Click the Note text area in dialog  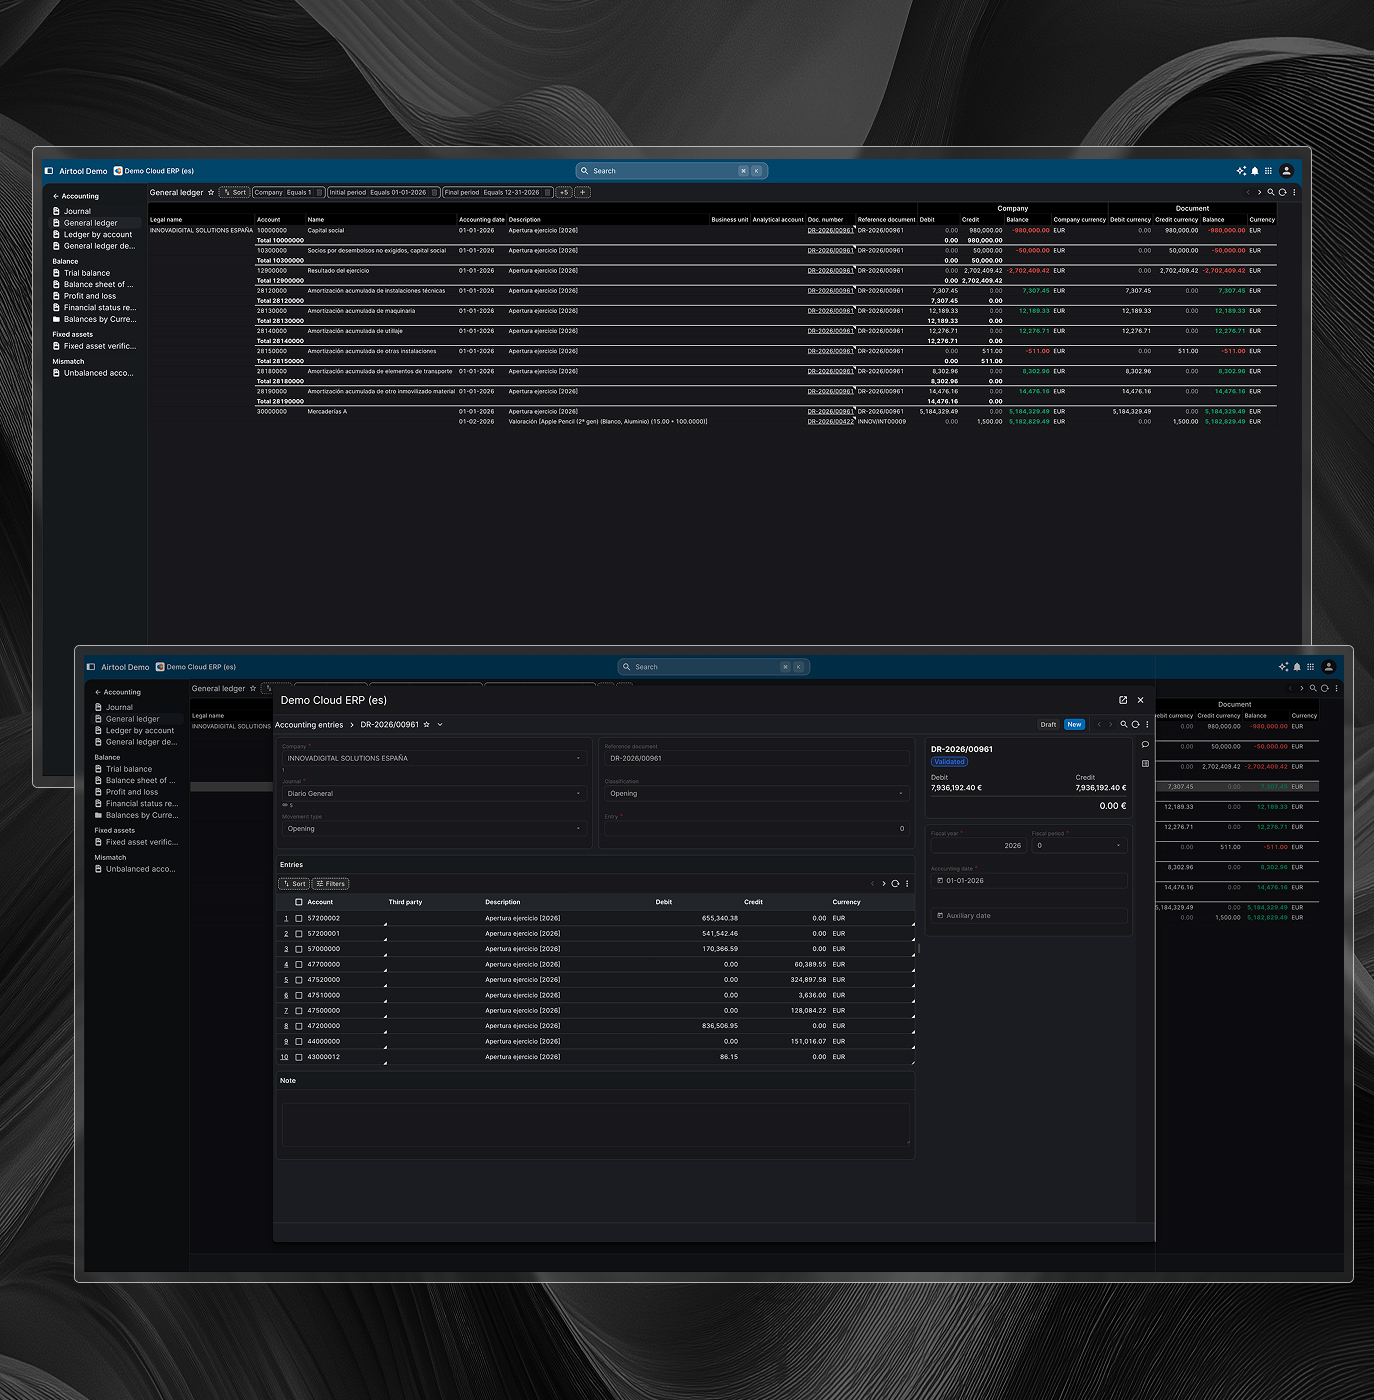[596, 1124]
